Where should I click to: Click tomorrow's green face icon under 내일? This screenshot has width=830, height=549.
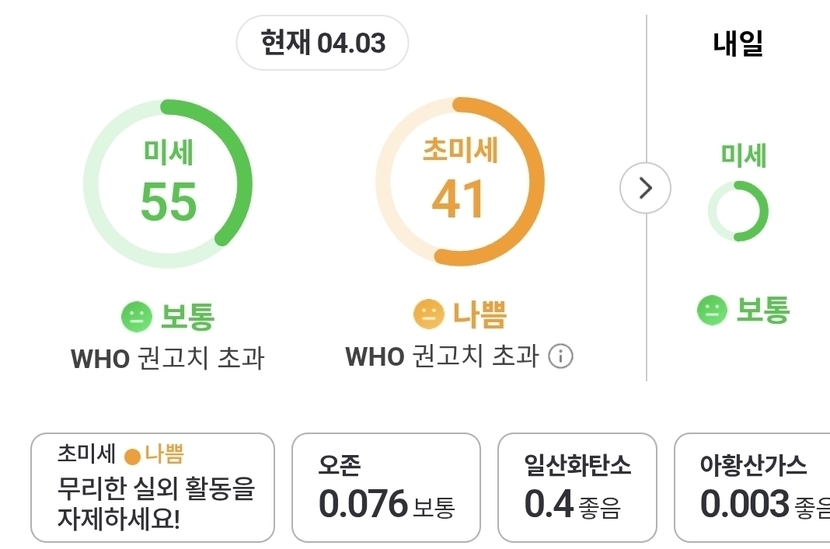[712, 310]
